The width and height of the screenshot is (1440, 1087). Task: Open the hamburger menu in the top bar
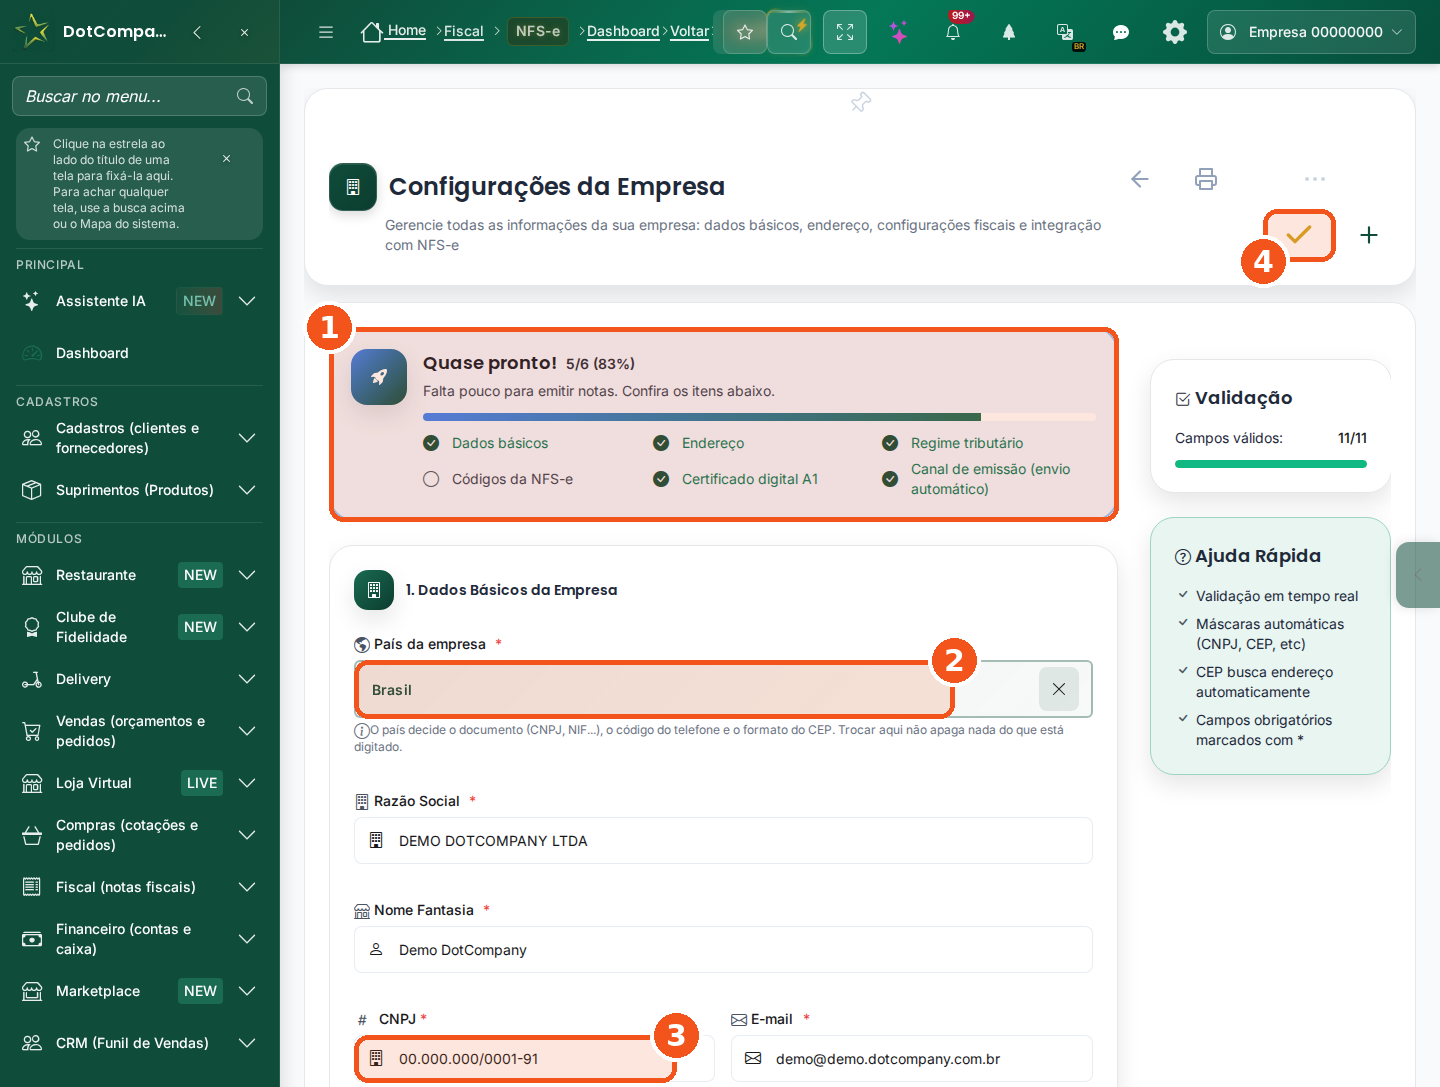pos(326,32)
